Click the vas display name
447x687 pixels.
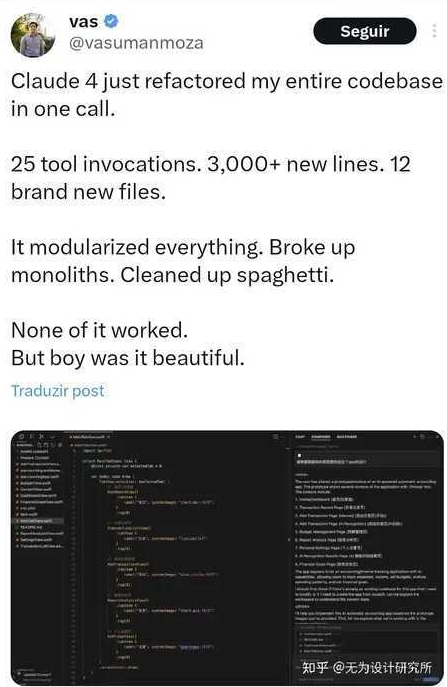point(83,21)
